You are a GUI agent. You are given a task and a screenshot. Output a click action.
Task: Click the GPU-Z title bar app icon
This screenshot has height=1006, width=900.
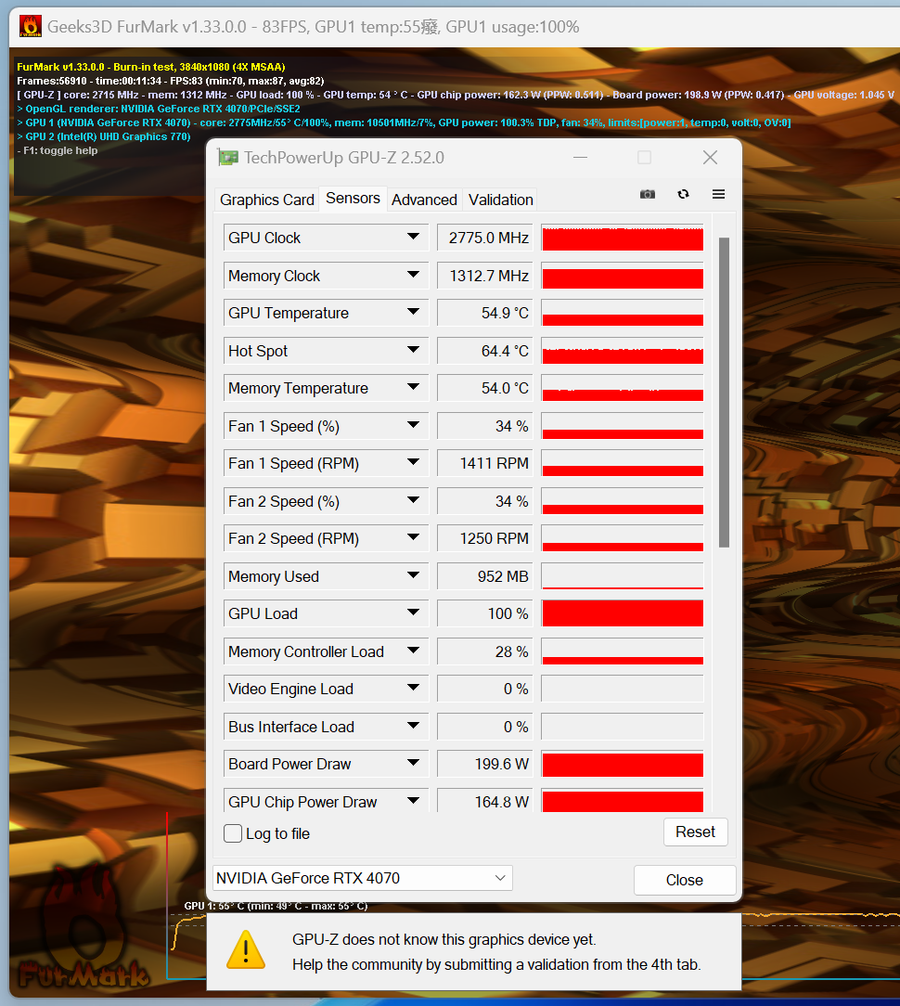(x=228, y=158)
